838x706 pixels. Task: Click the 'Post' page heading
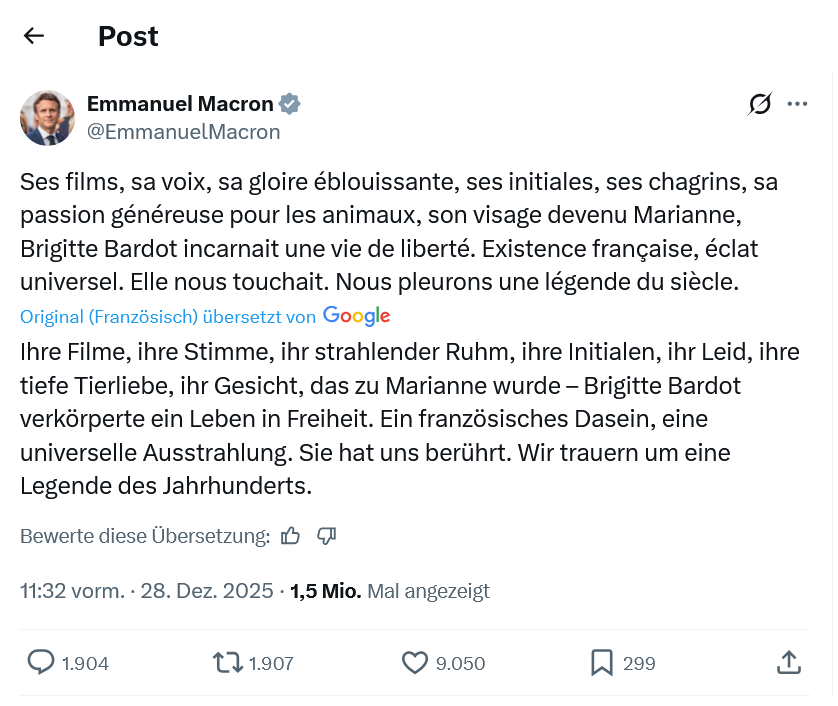point(128,36)
